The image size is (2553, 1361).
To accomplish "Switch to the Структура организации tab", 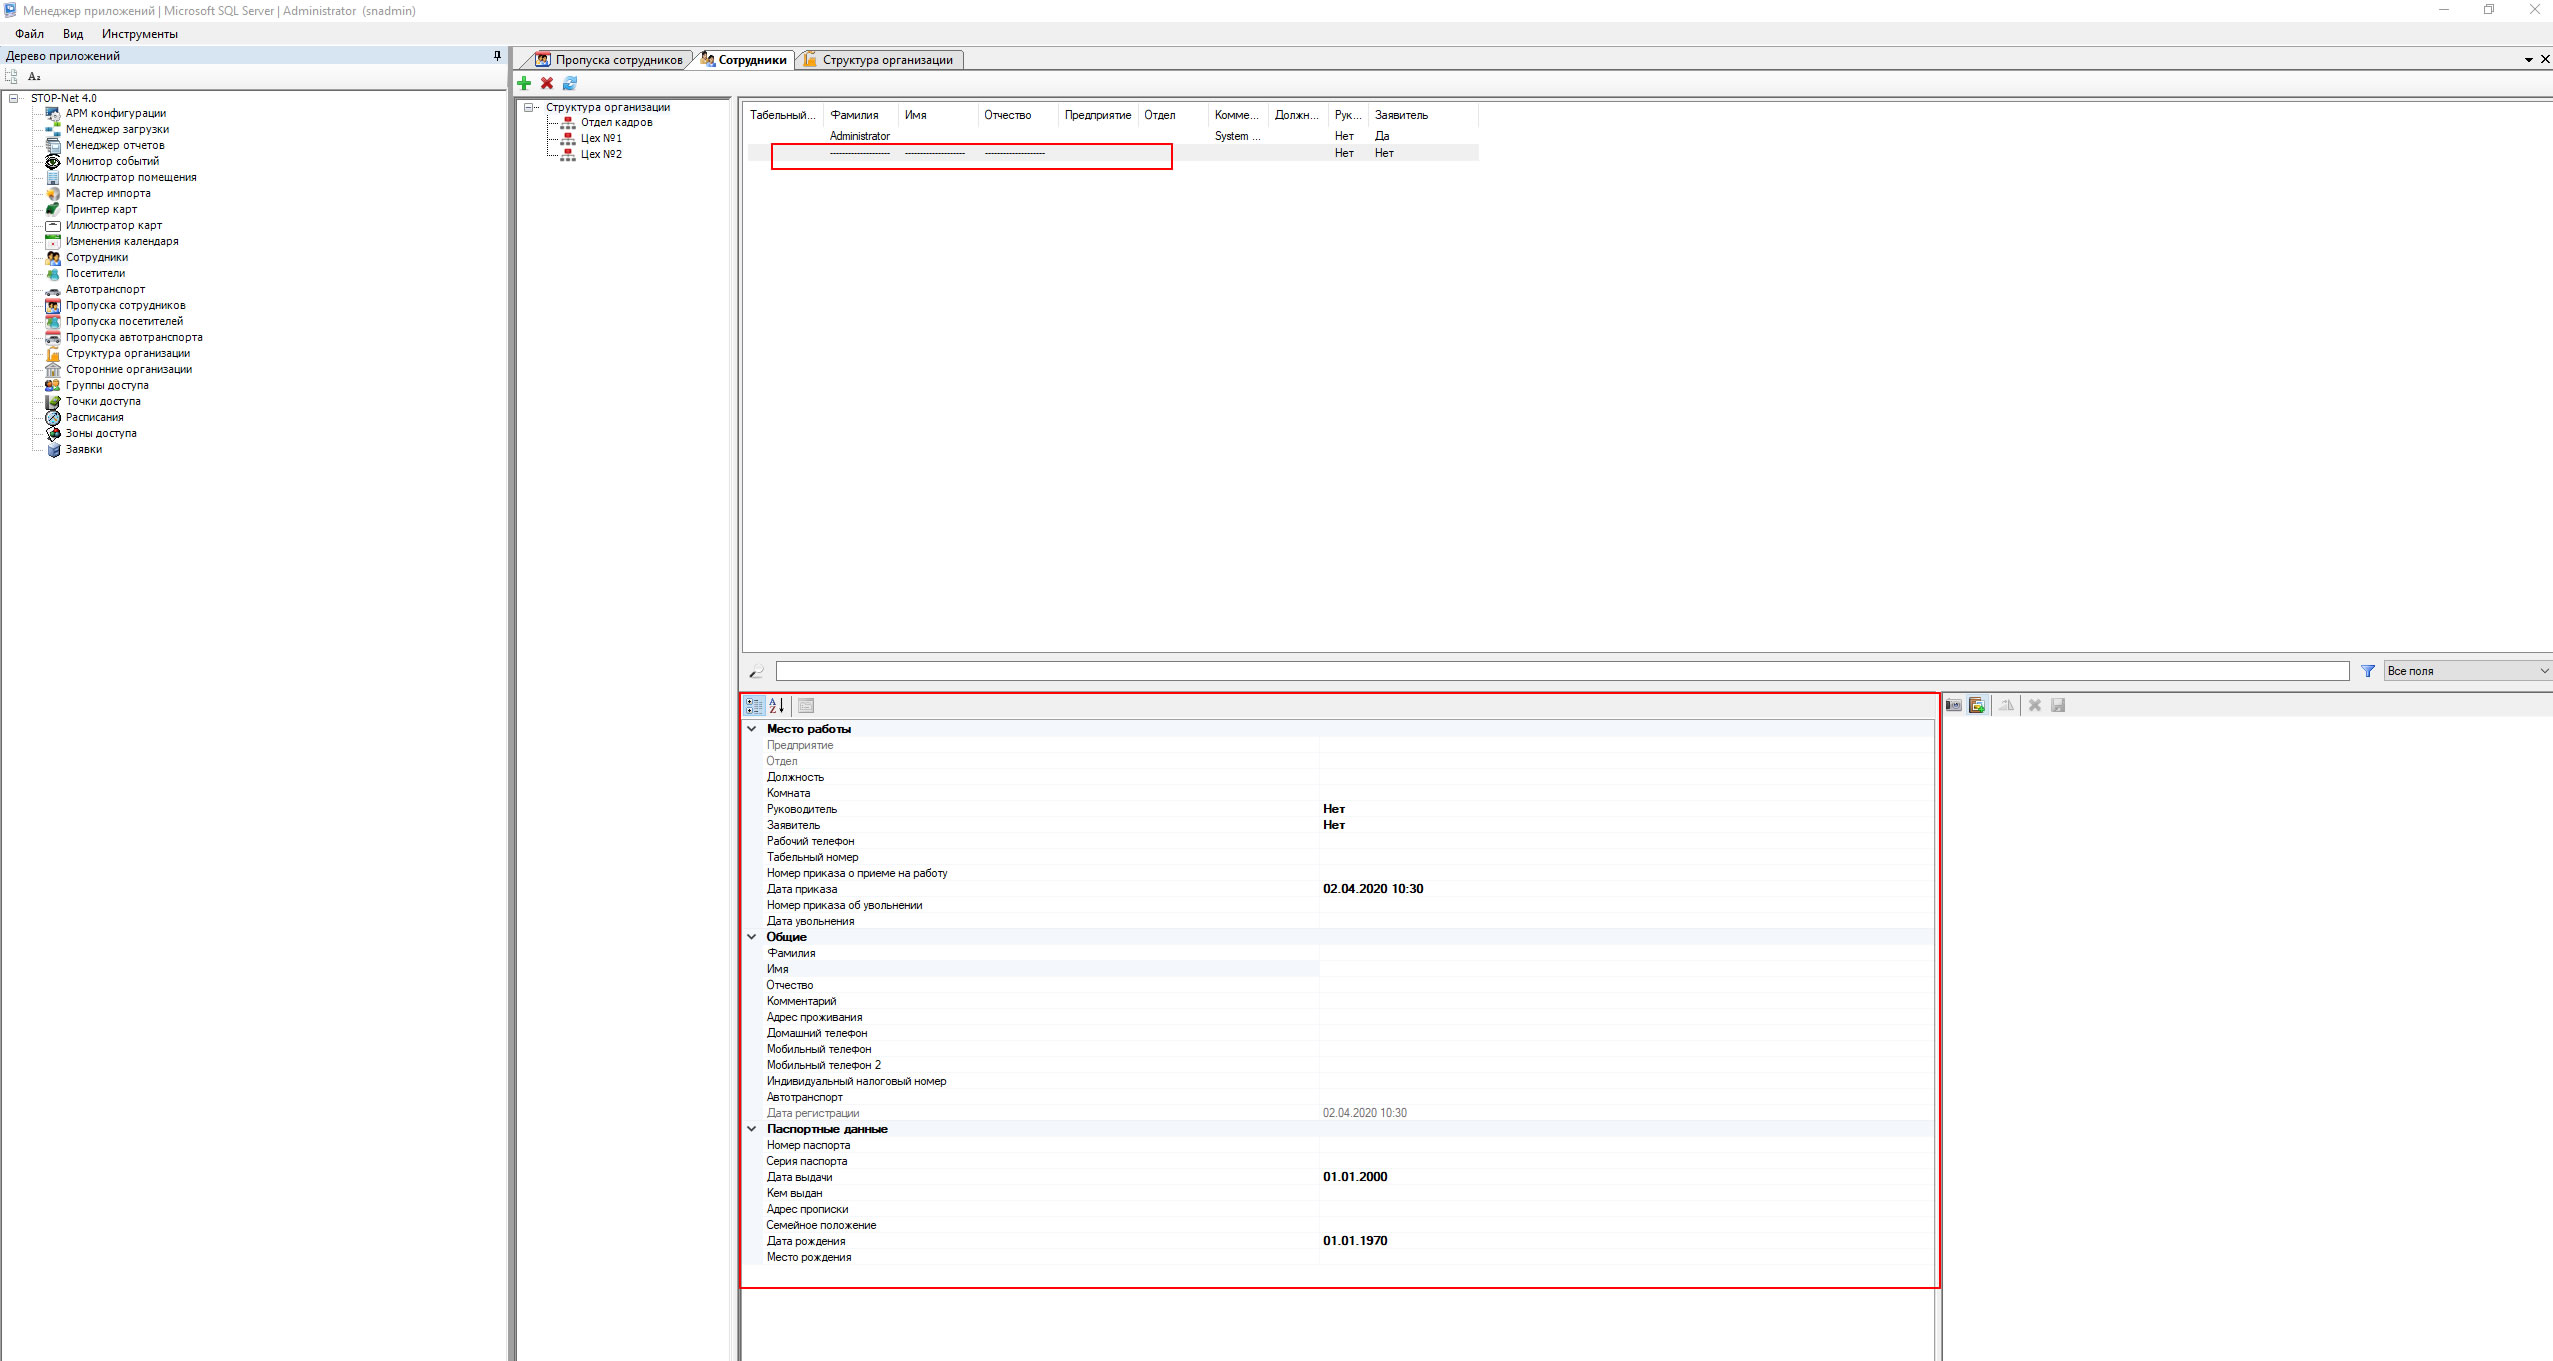I will 879,60.
